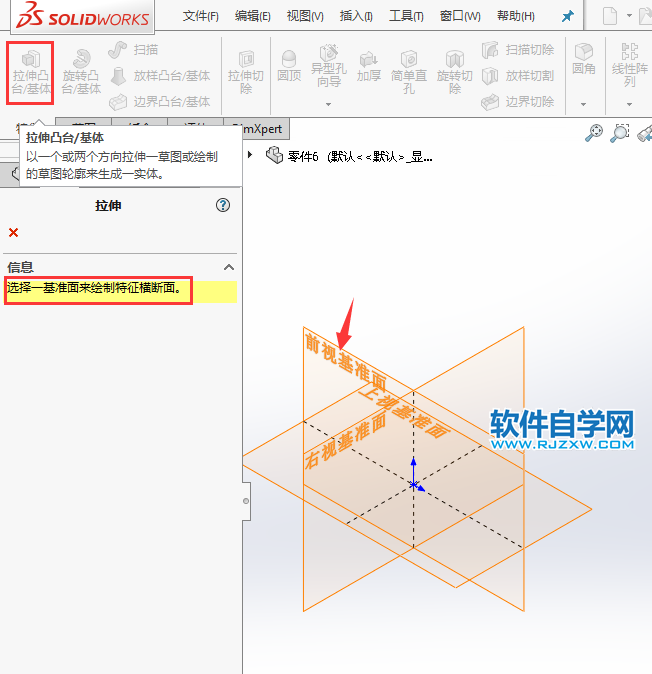652x674 pixels.
Task: Select the Revolved Boss/Base (旋转凸台/基体) tool
Action: [81, 72]
